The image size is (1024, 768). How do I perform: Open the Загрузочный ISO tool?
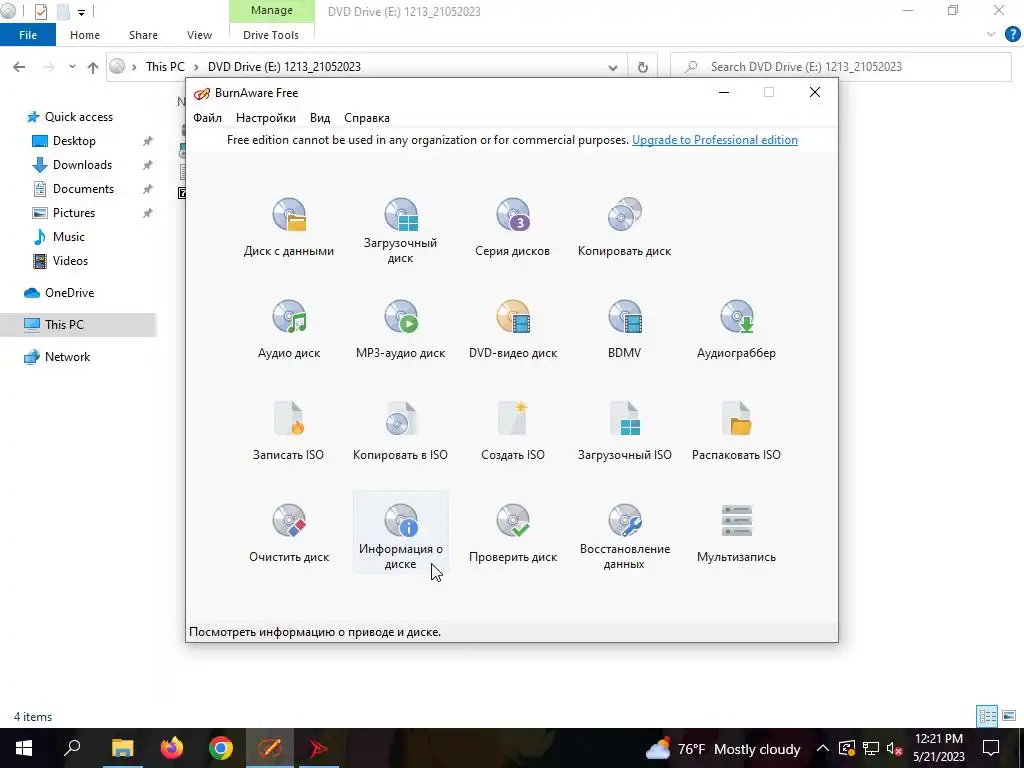pos(624,431)
